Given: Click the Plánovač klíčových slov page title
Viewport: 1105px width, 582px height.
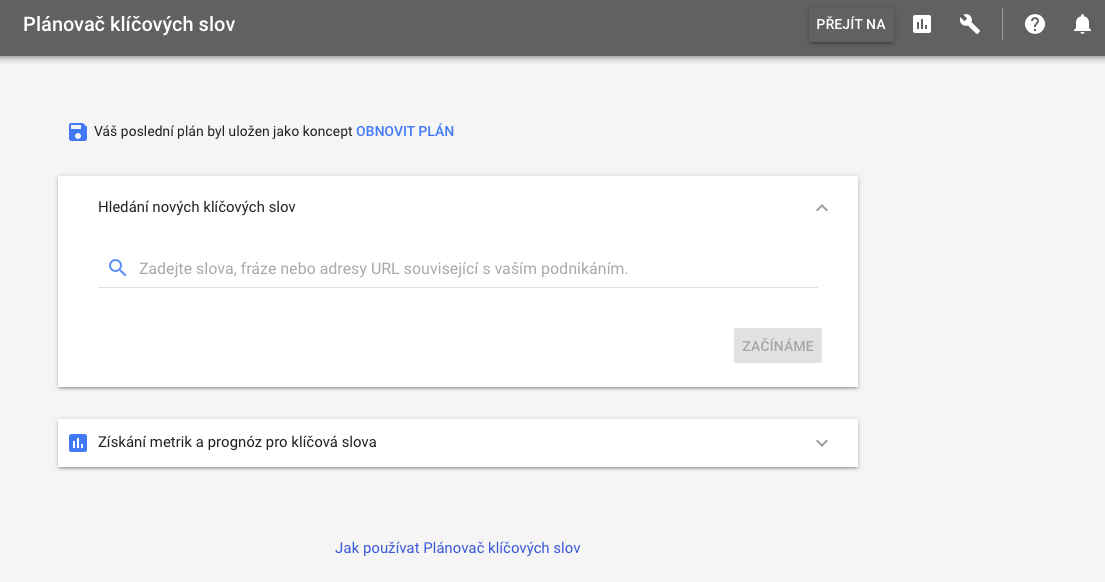Looking at the screenshot, I should click(129, 24).
